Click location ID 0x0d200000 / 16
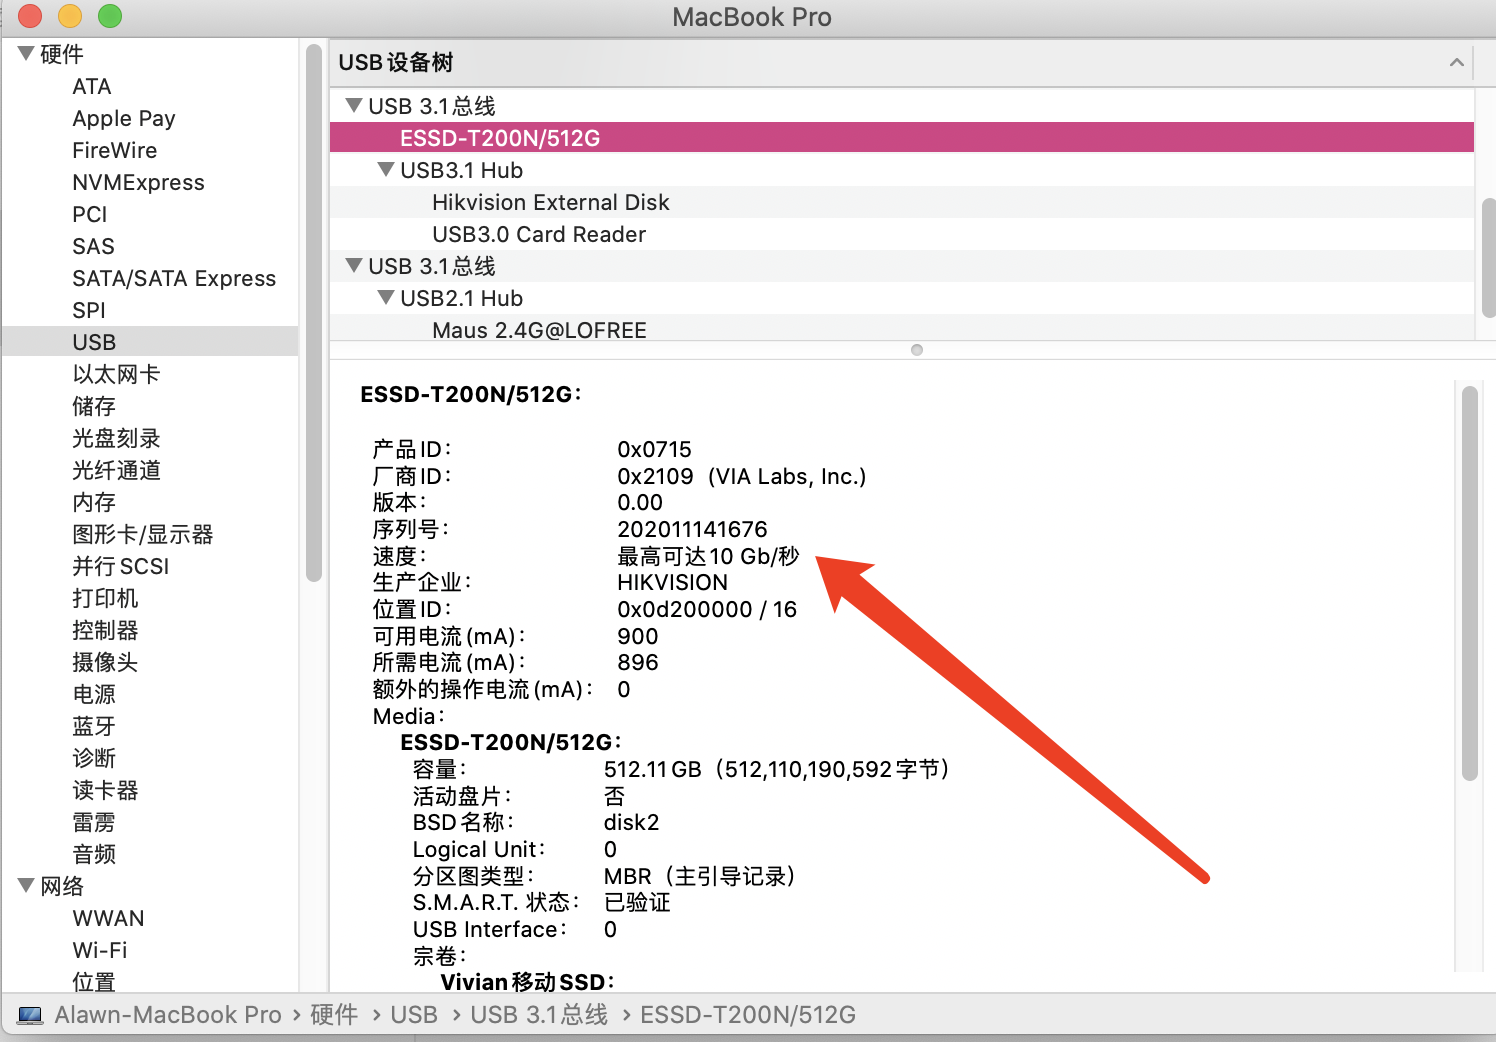Screen dimensions: 1496x1042 pos(707,609)
